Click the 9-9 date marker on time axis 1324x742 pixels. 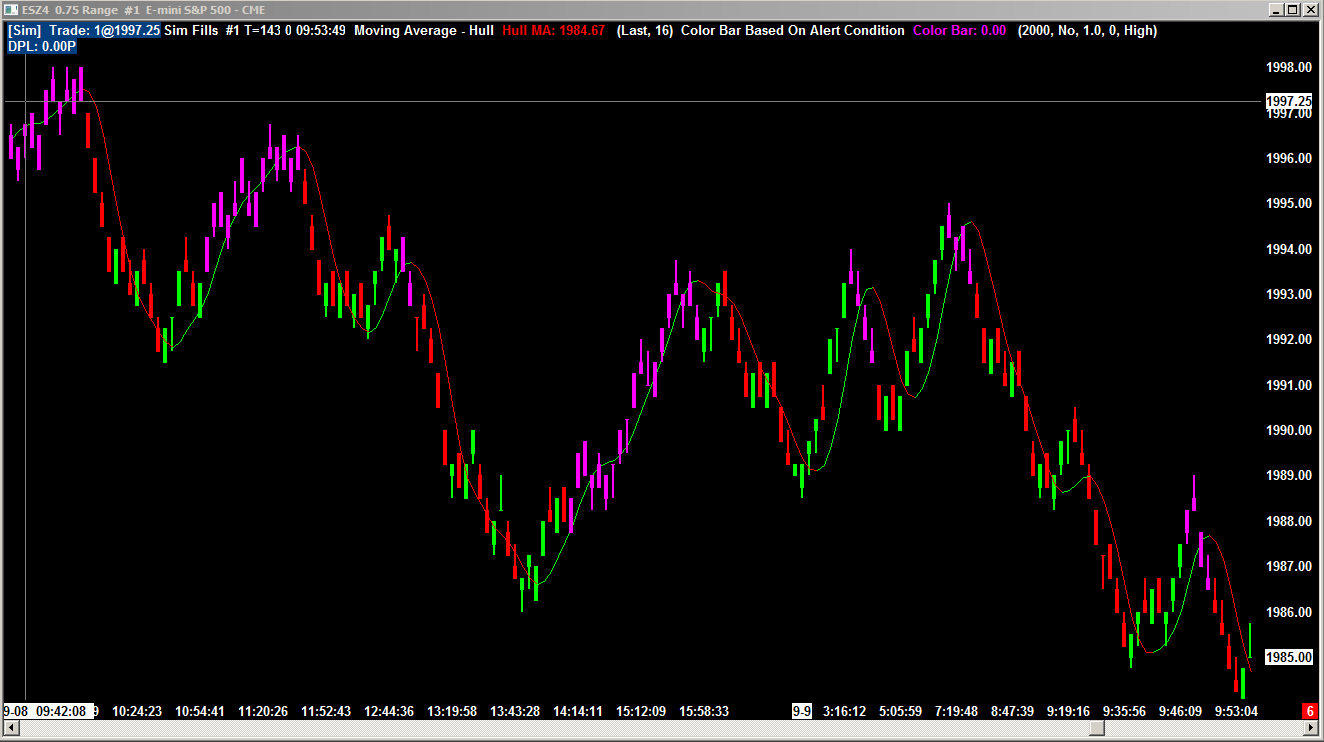point(802,711)
